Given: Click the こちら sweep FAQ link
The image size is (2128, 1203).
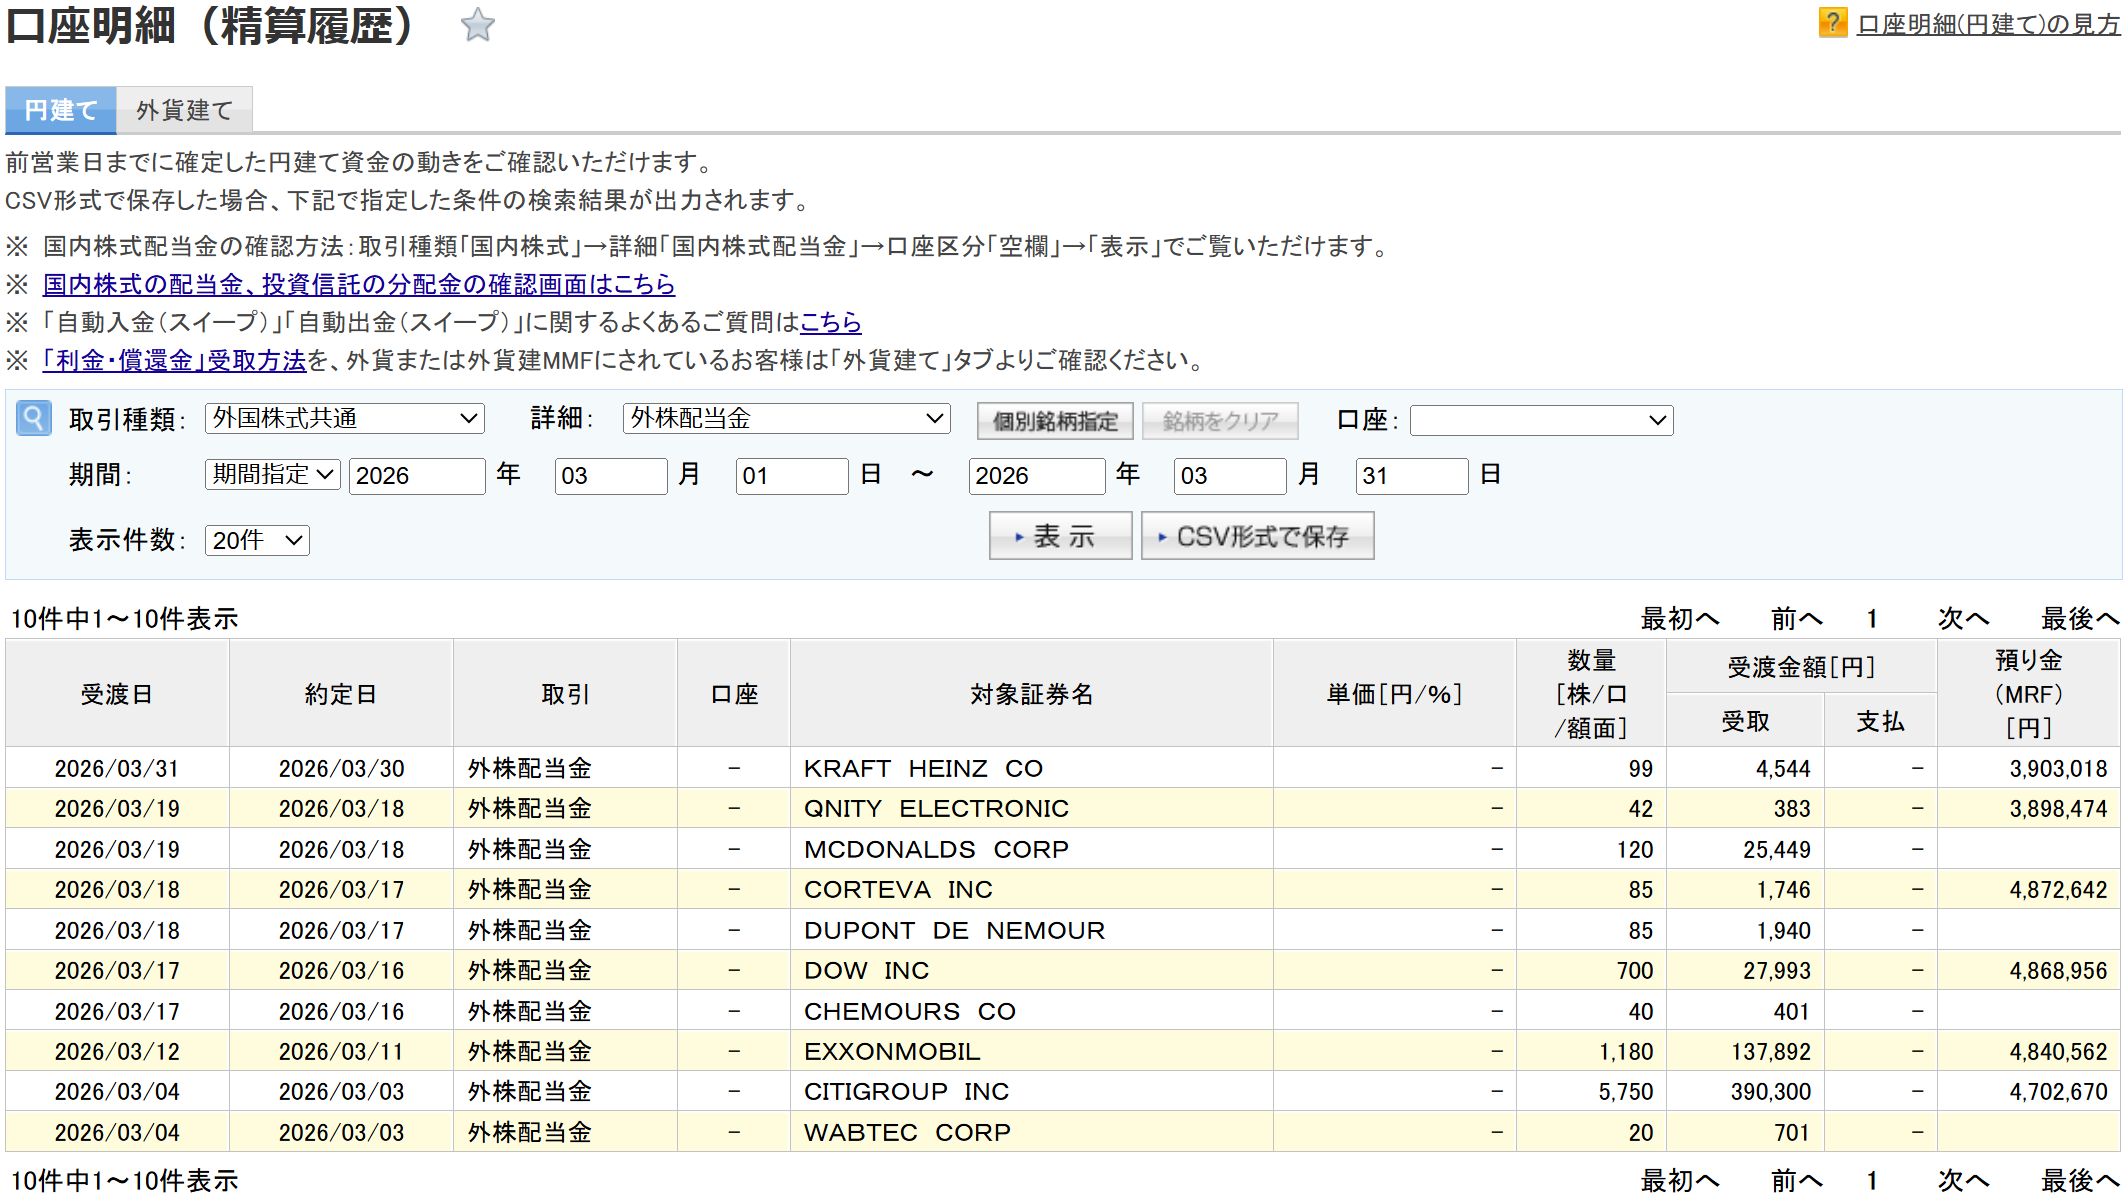Looking at the screenshot, I should coord(830,322).
